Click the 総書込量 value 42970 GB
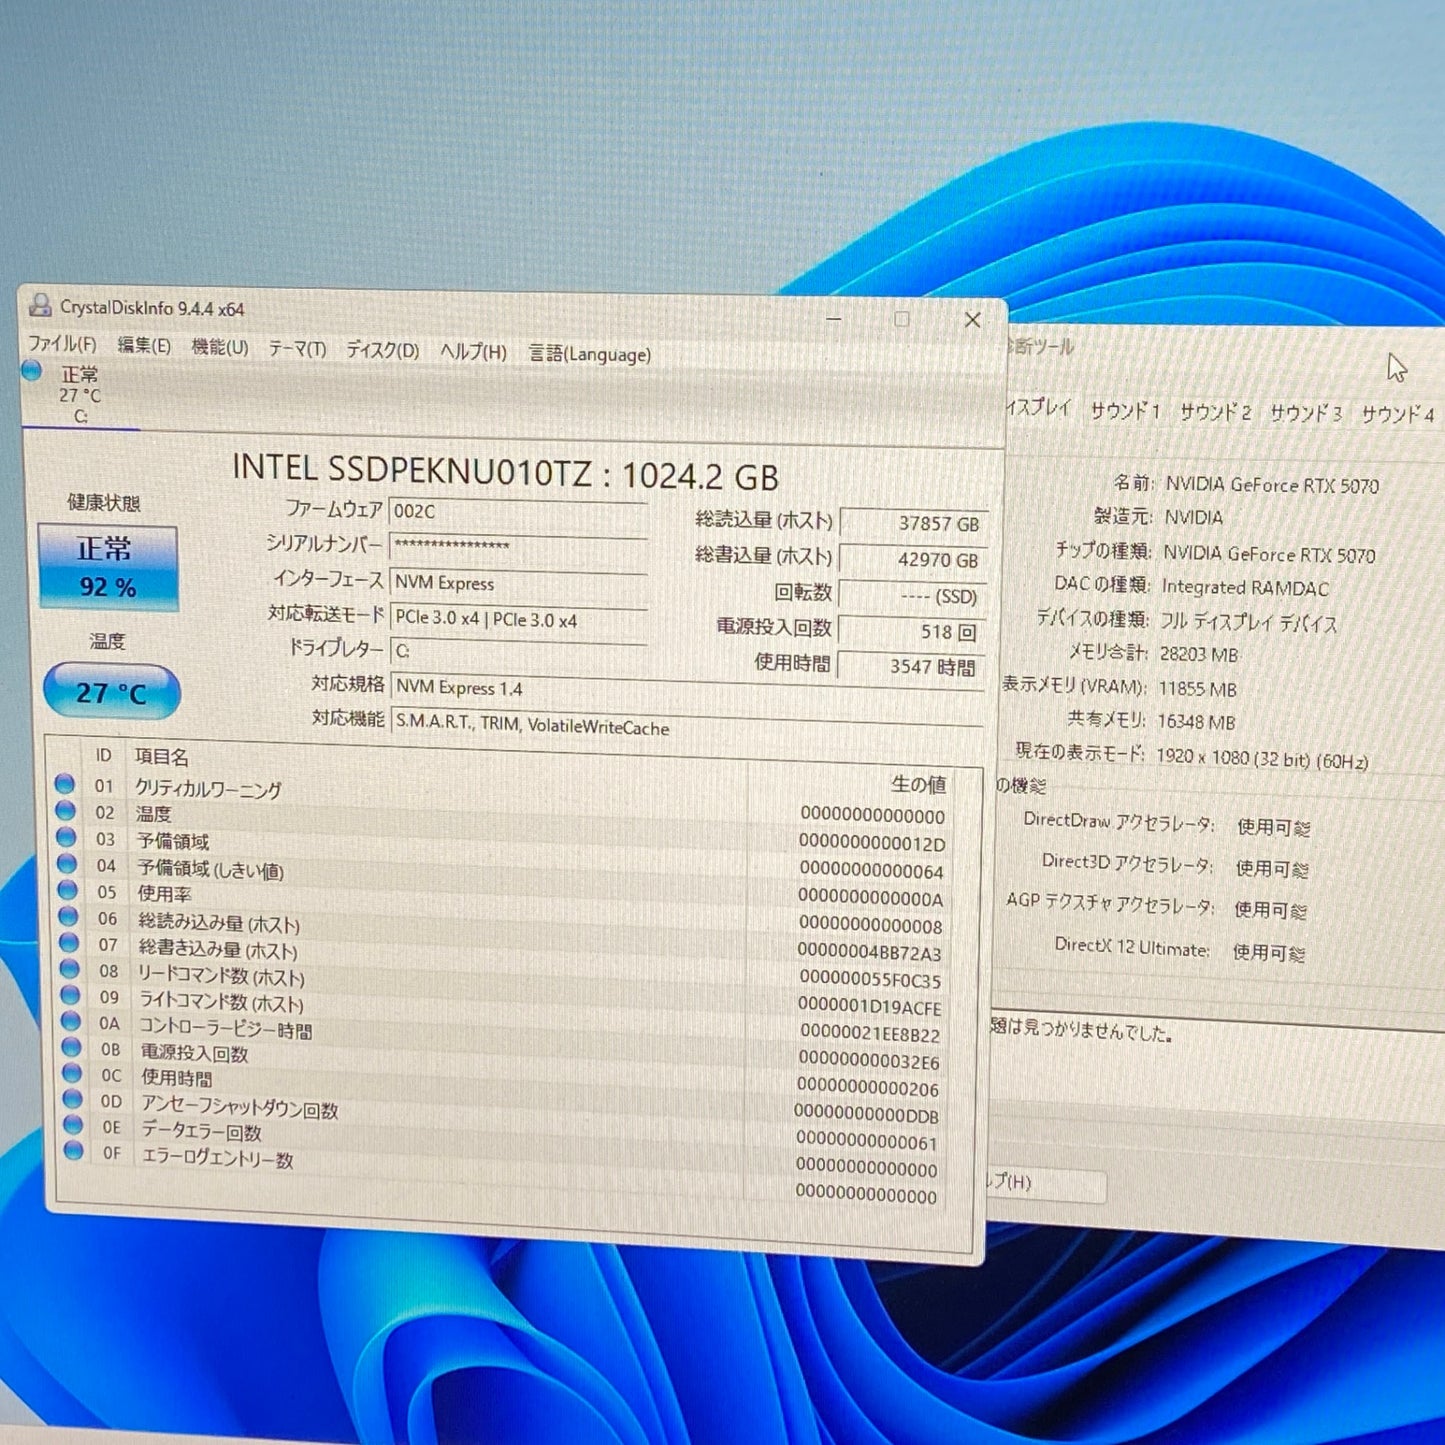The image size is (1445, 1445). coord(914,560)
